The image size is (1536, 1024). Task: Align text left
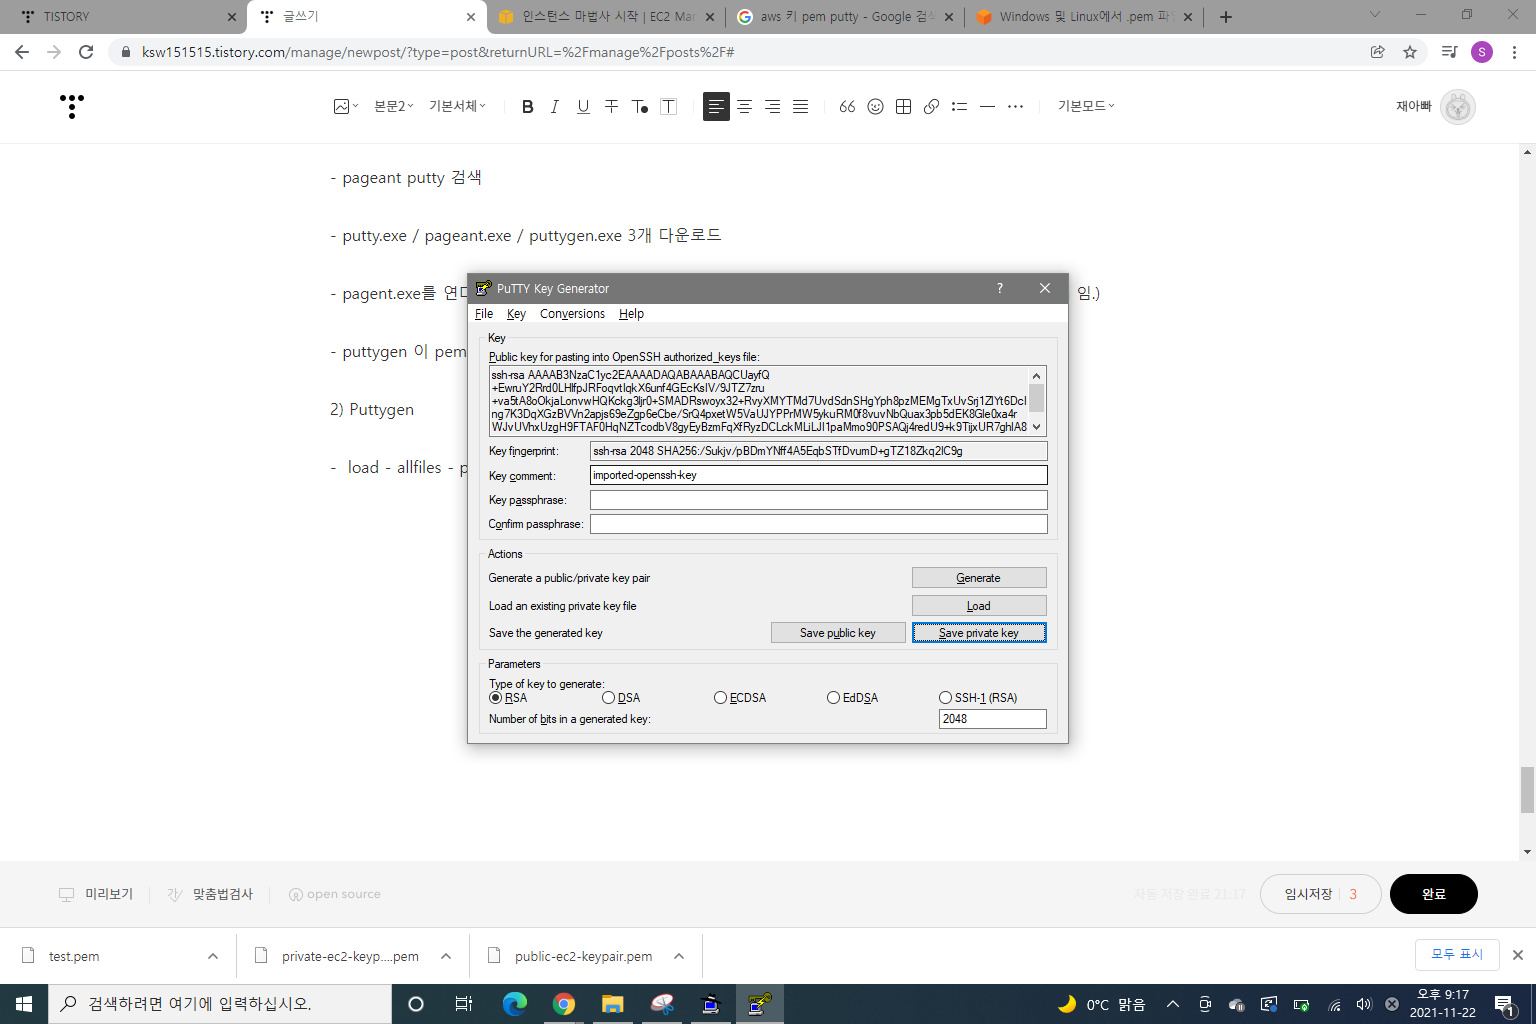[716, 106]
